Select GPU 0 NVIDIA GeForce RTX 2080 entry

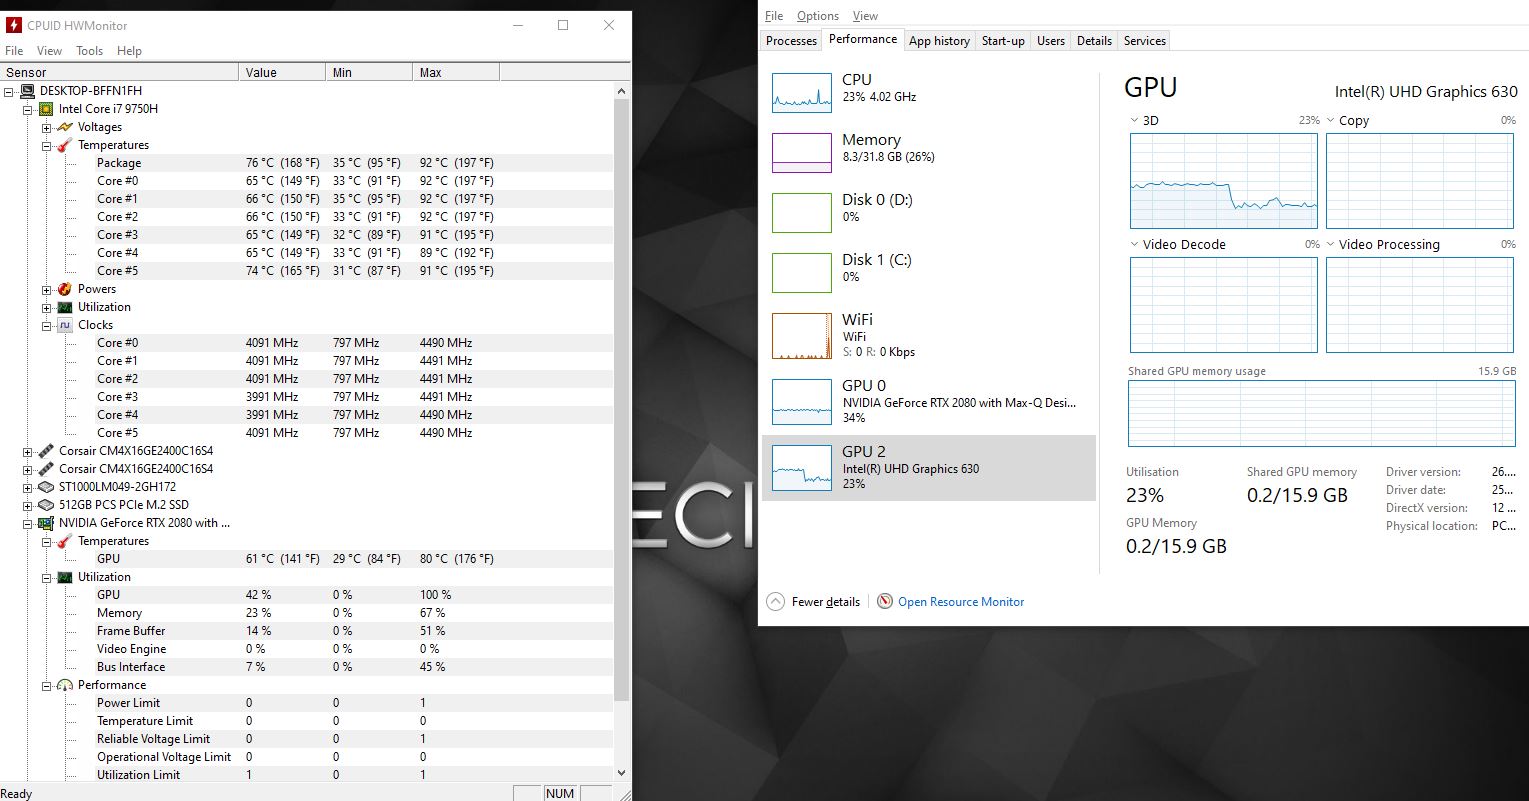929,401
